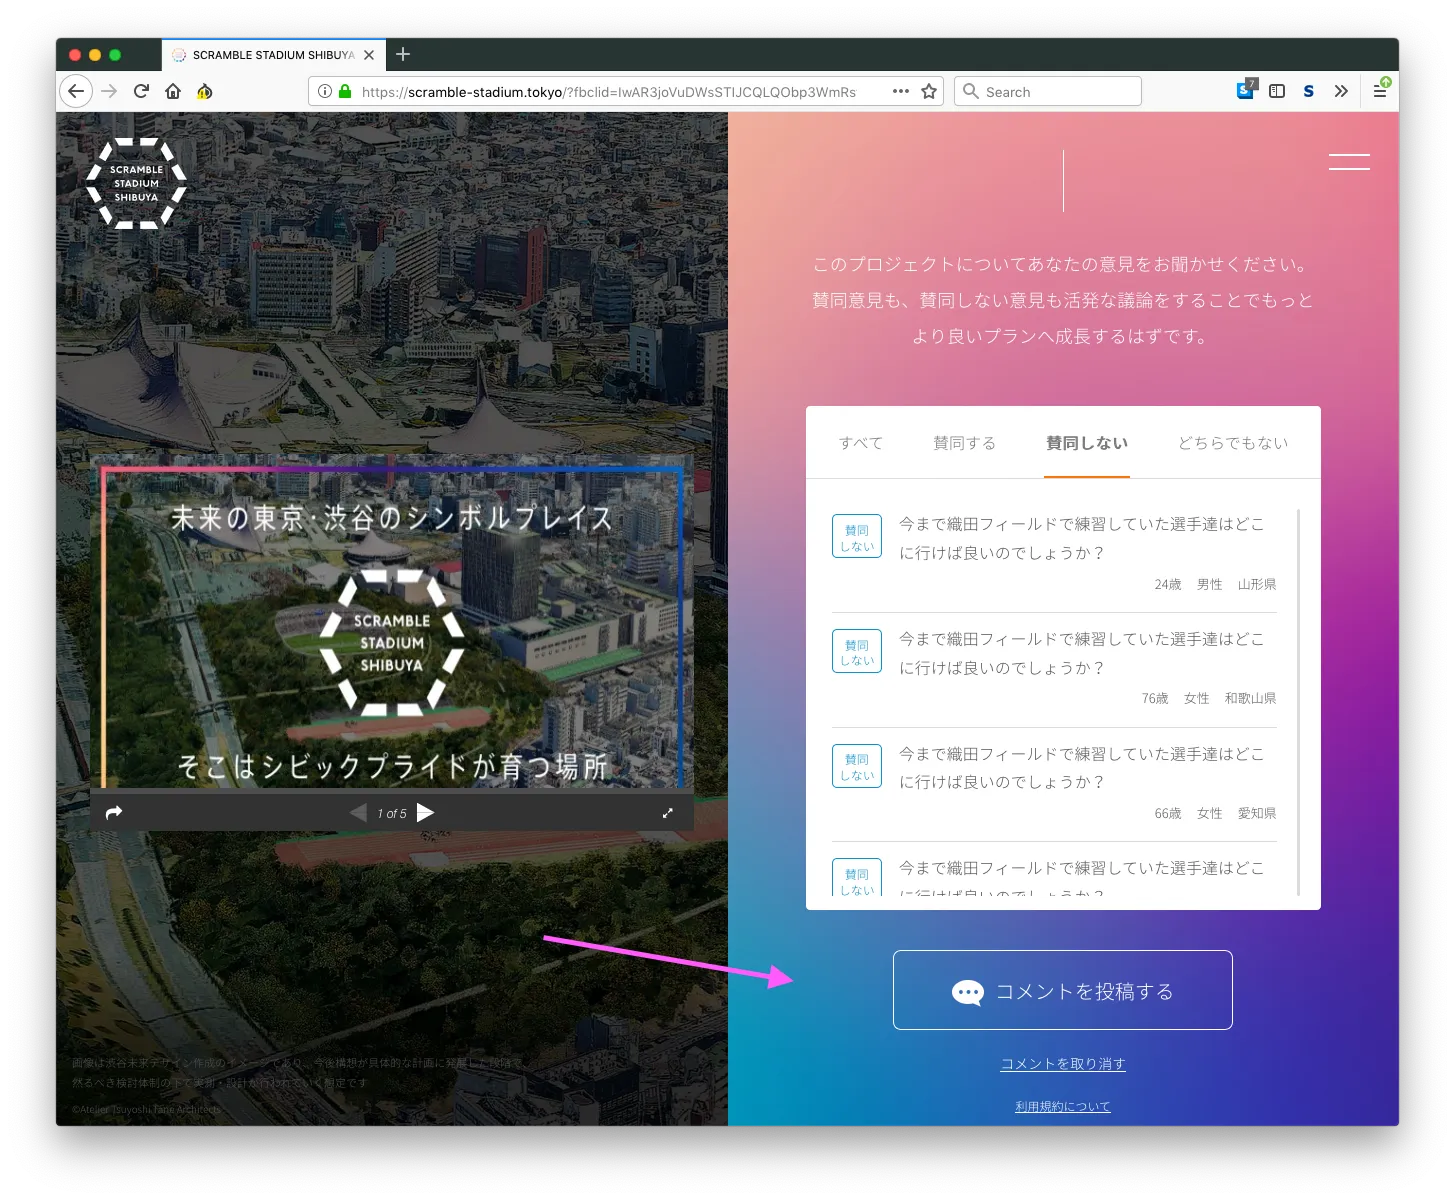This screenshot has width=1455, height=1200.
Task: Follow the コメントを取り消す link
Action: coord(1062,1064)
